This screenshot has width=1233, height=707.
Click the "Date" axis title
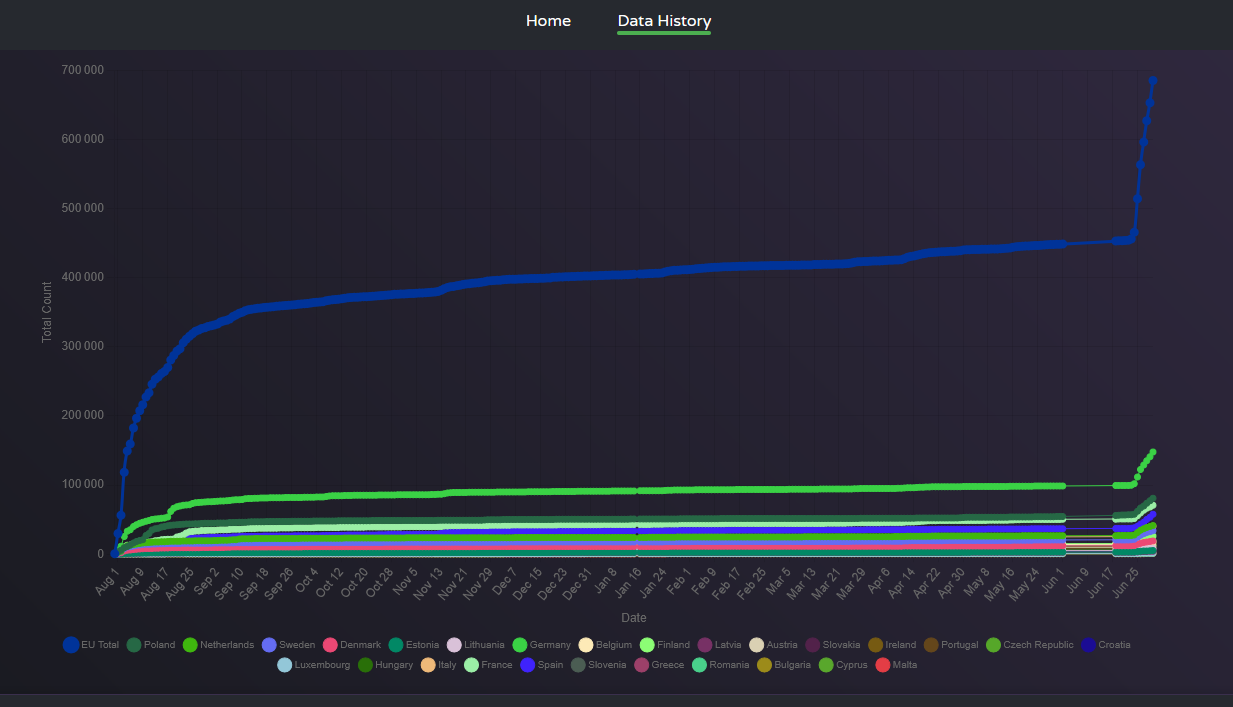coord(633,617)
